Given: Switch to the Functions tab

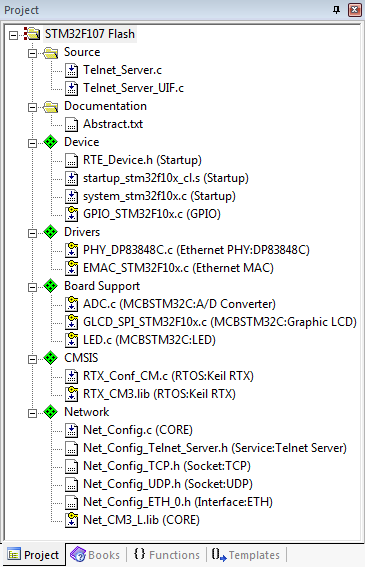Looking at the screenshot, I should (x=166, y=555).
